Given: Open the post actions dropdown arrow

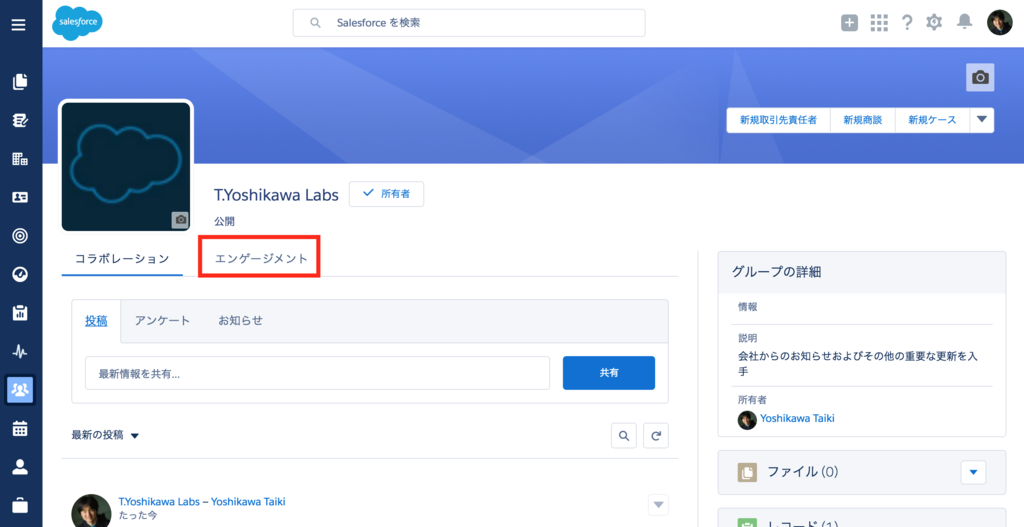Looking at the screenshot, I should point(658,505).
